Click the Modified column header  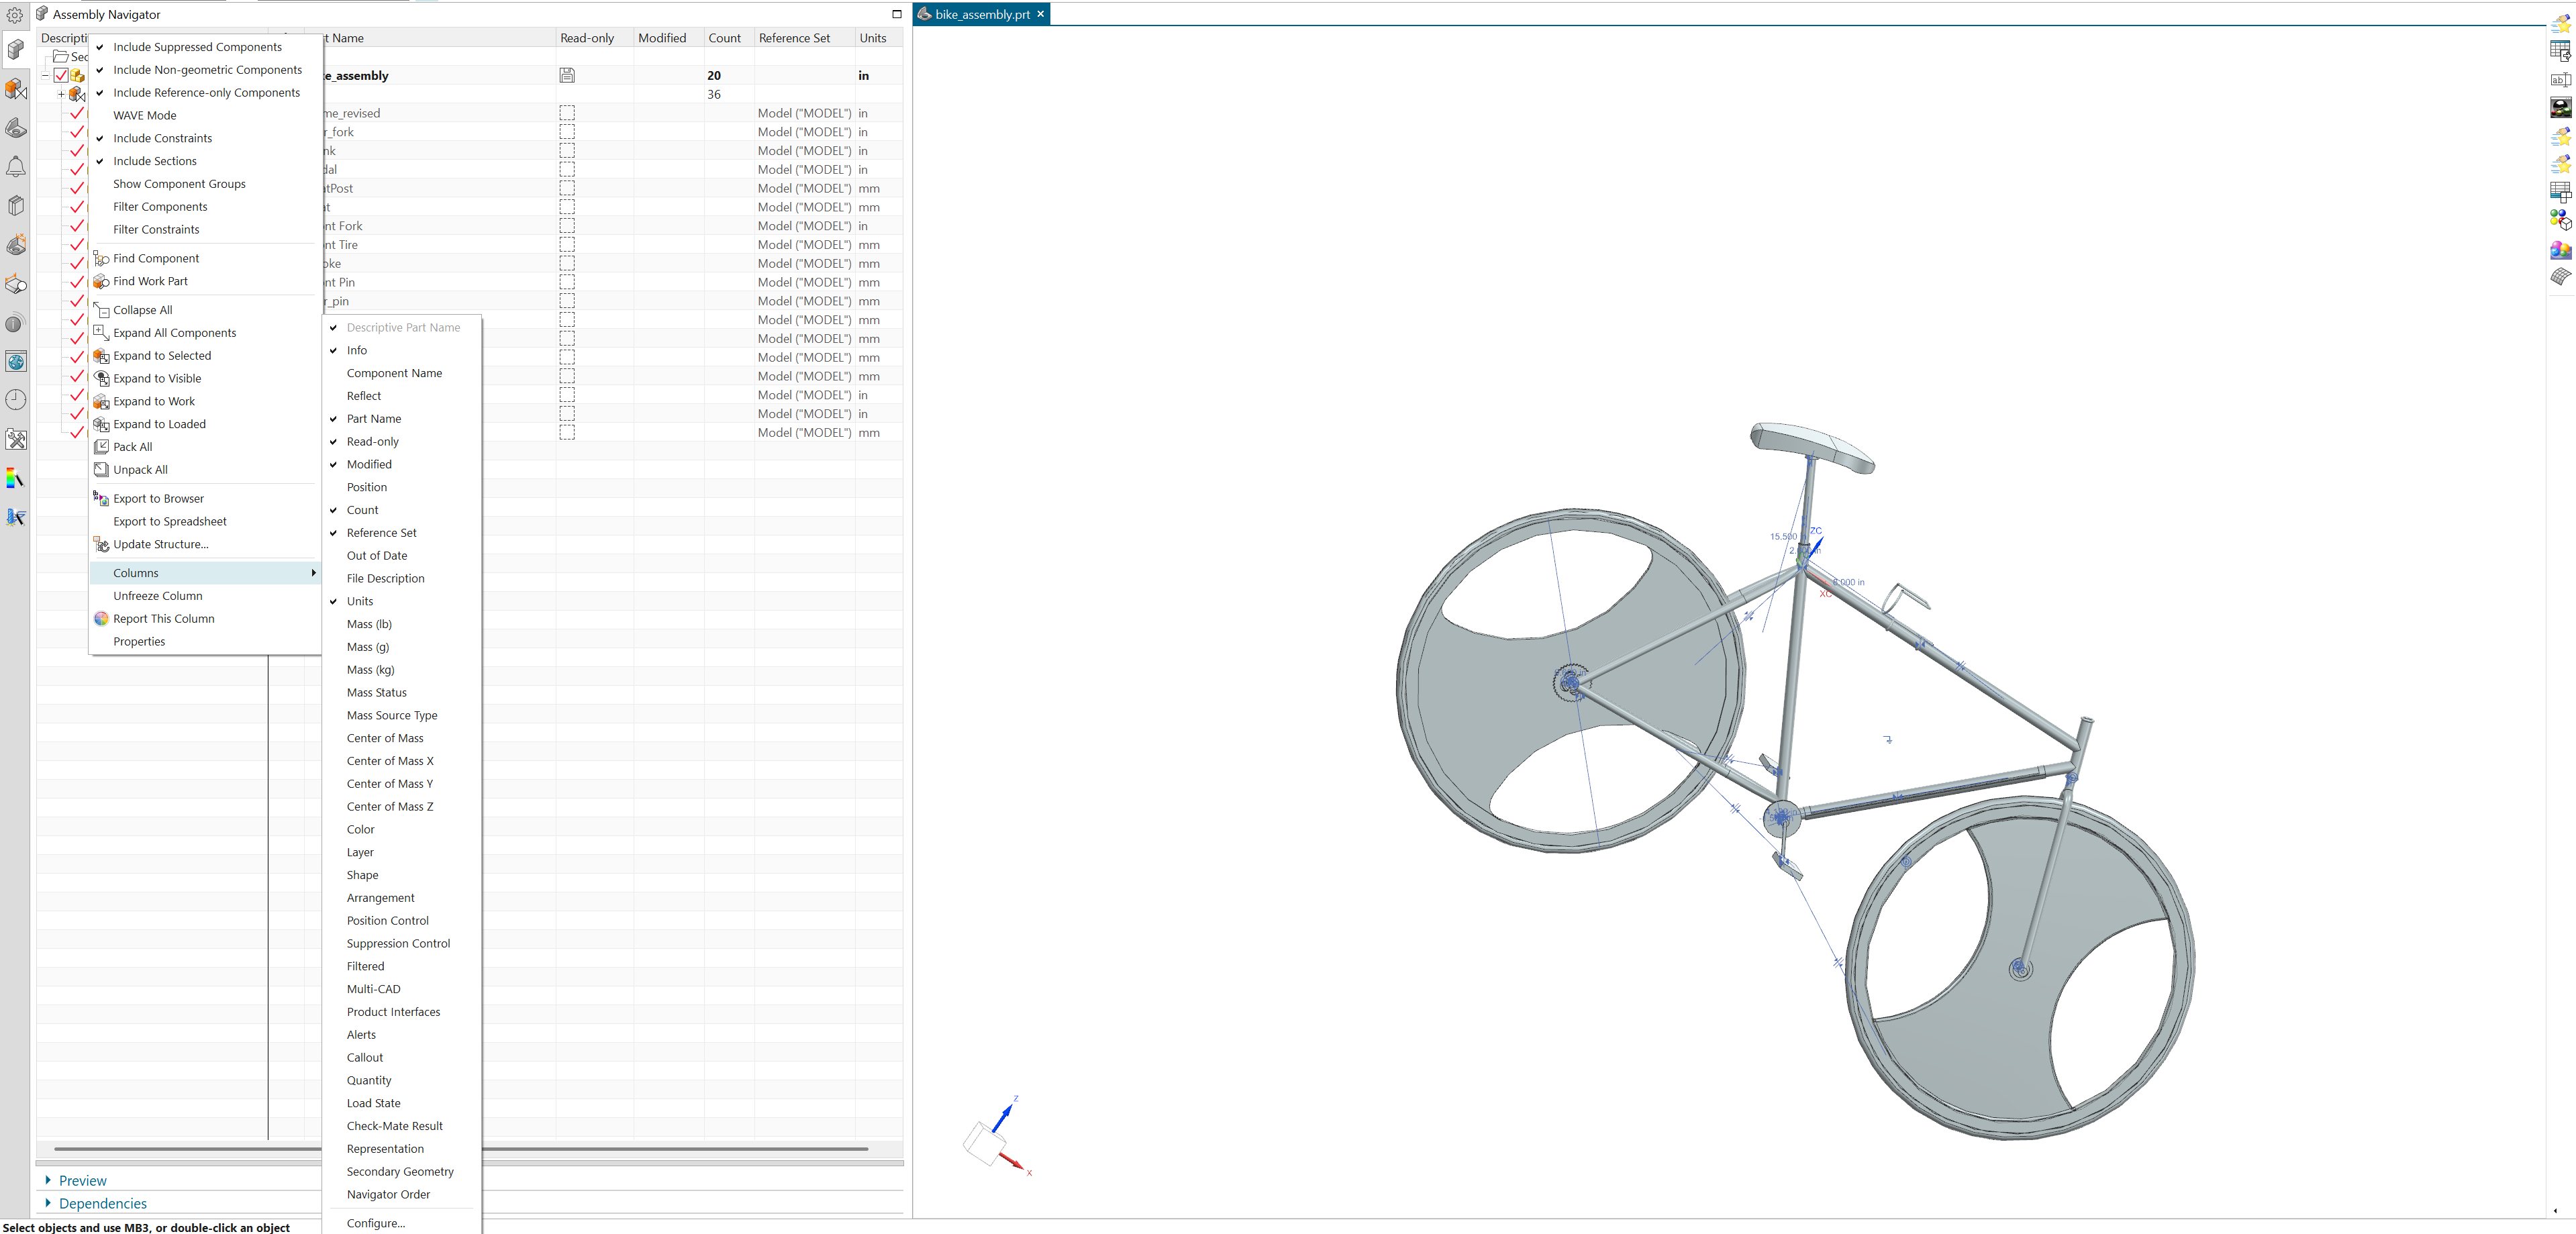(662, 38)
